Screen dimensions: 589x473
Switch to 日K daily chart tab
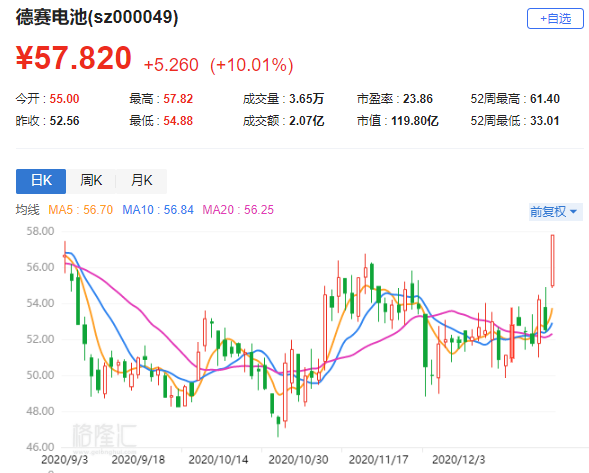coord(41,181)
